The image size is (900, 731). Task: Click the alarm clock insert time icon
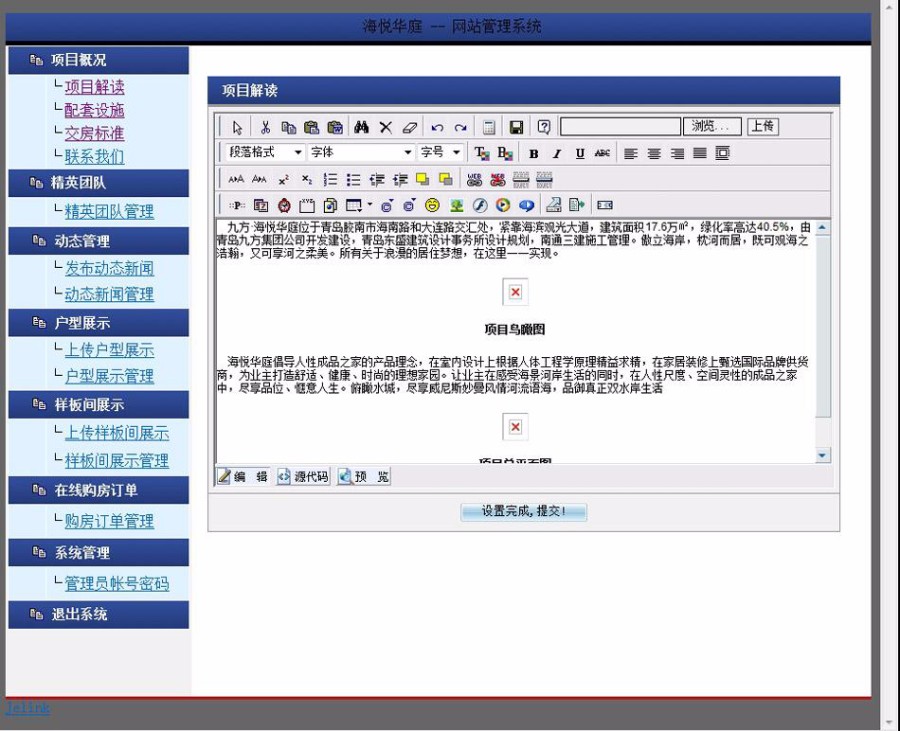tap(284, 205)
